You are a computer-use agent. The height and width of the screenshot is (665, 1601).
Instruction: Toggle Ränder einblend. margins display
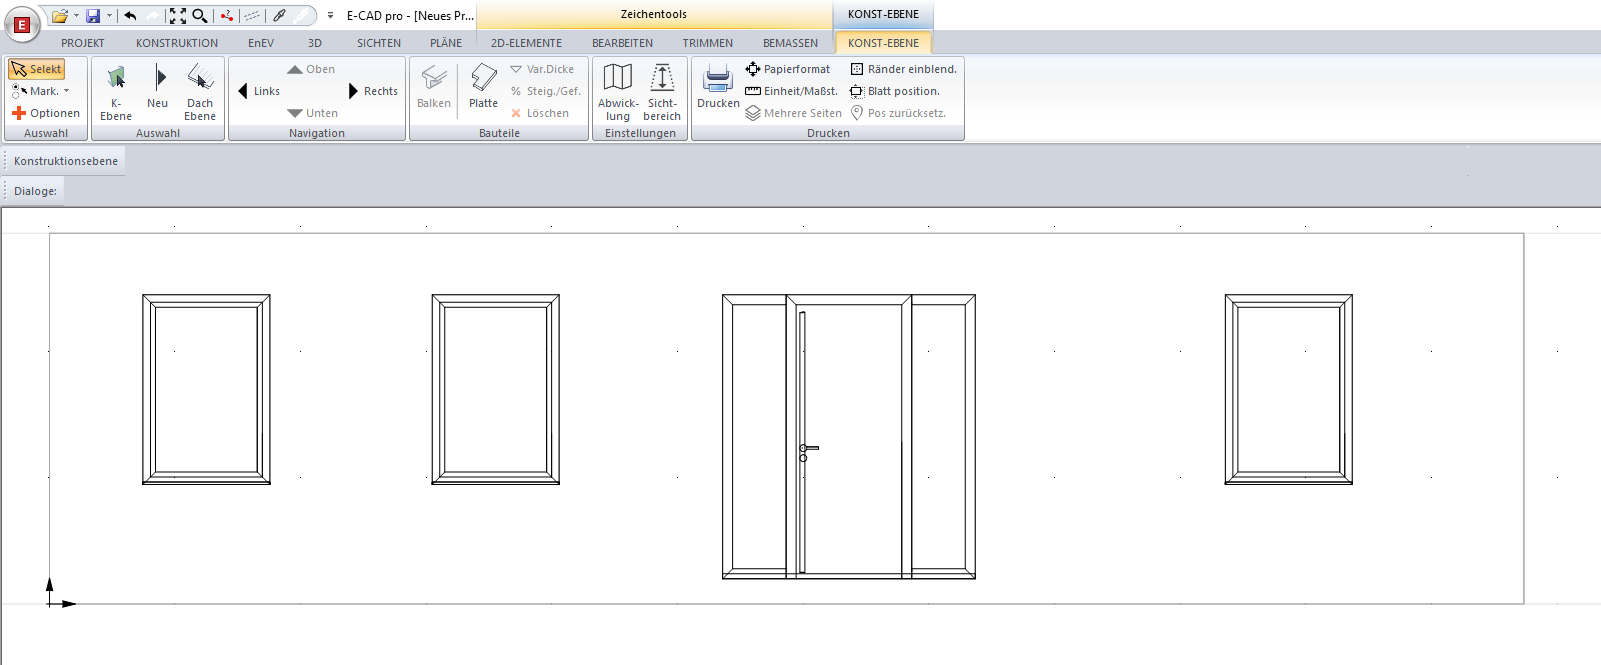click(903, 69)
